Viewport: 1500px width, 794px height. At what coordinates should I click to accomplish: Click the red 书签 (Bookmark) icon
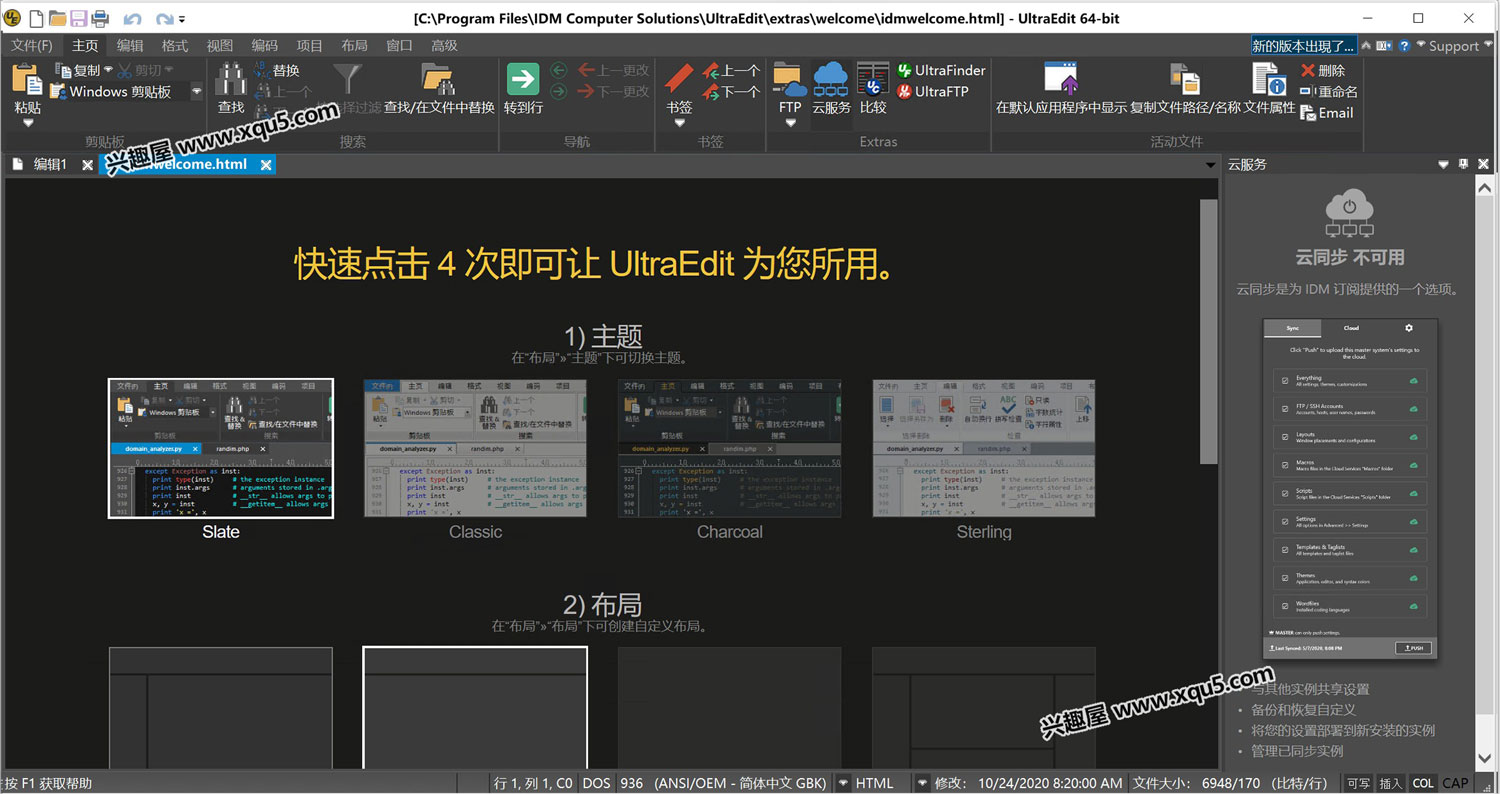(x=679, y=78)
